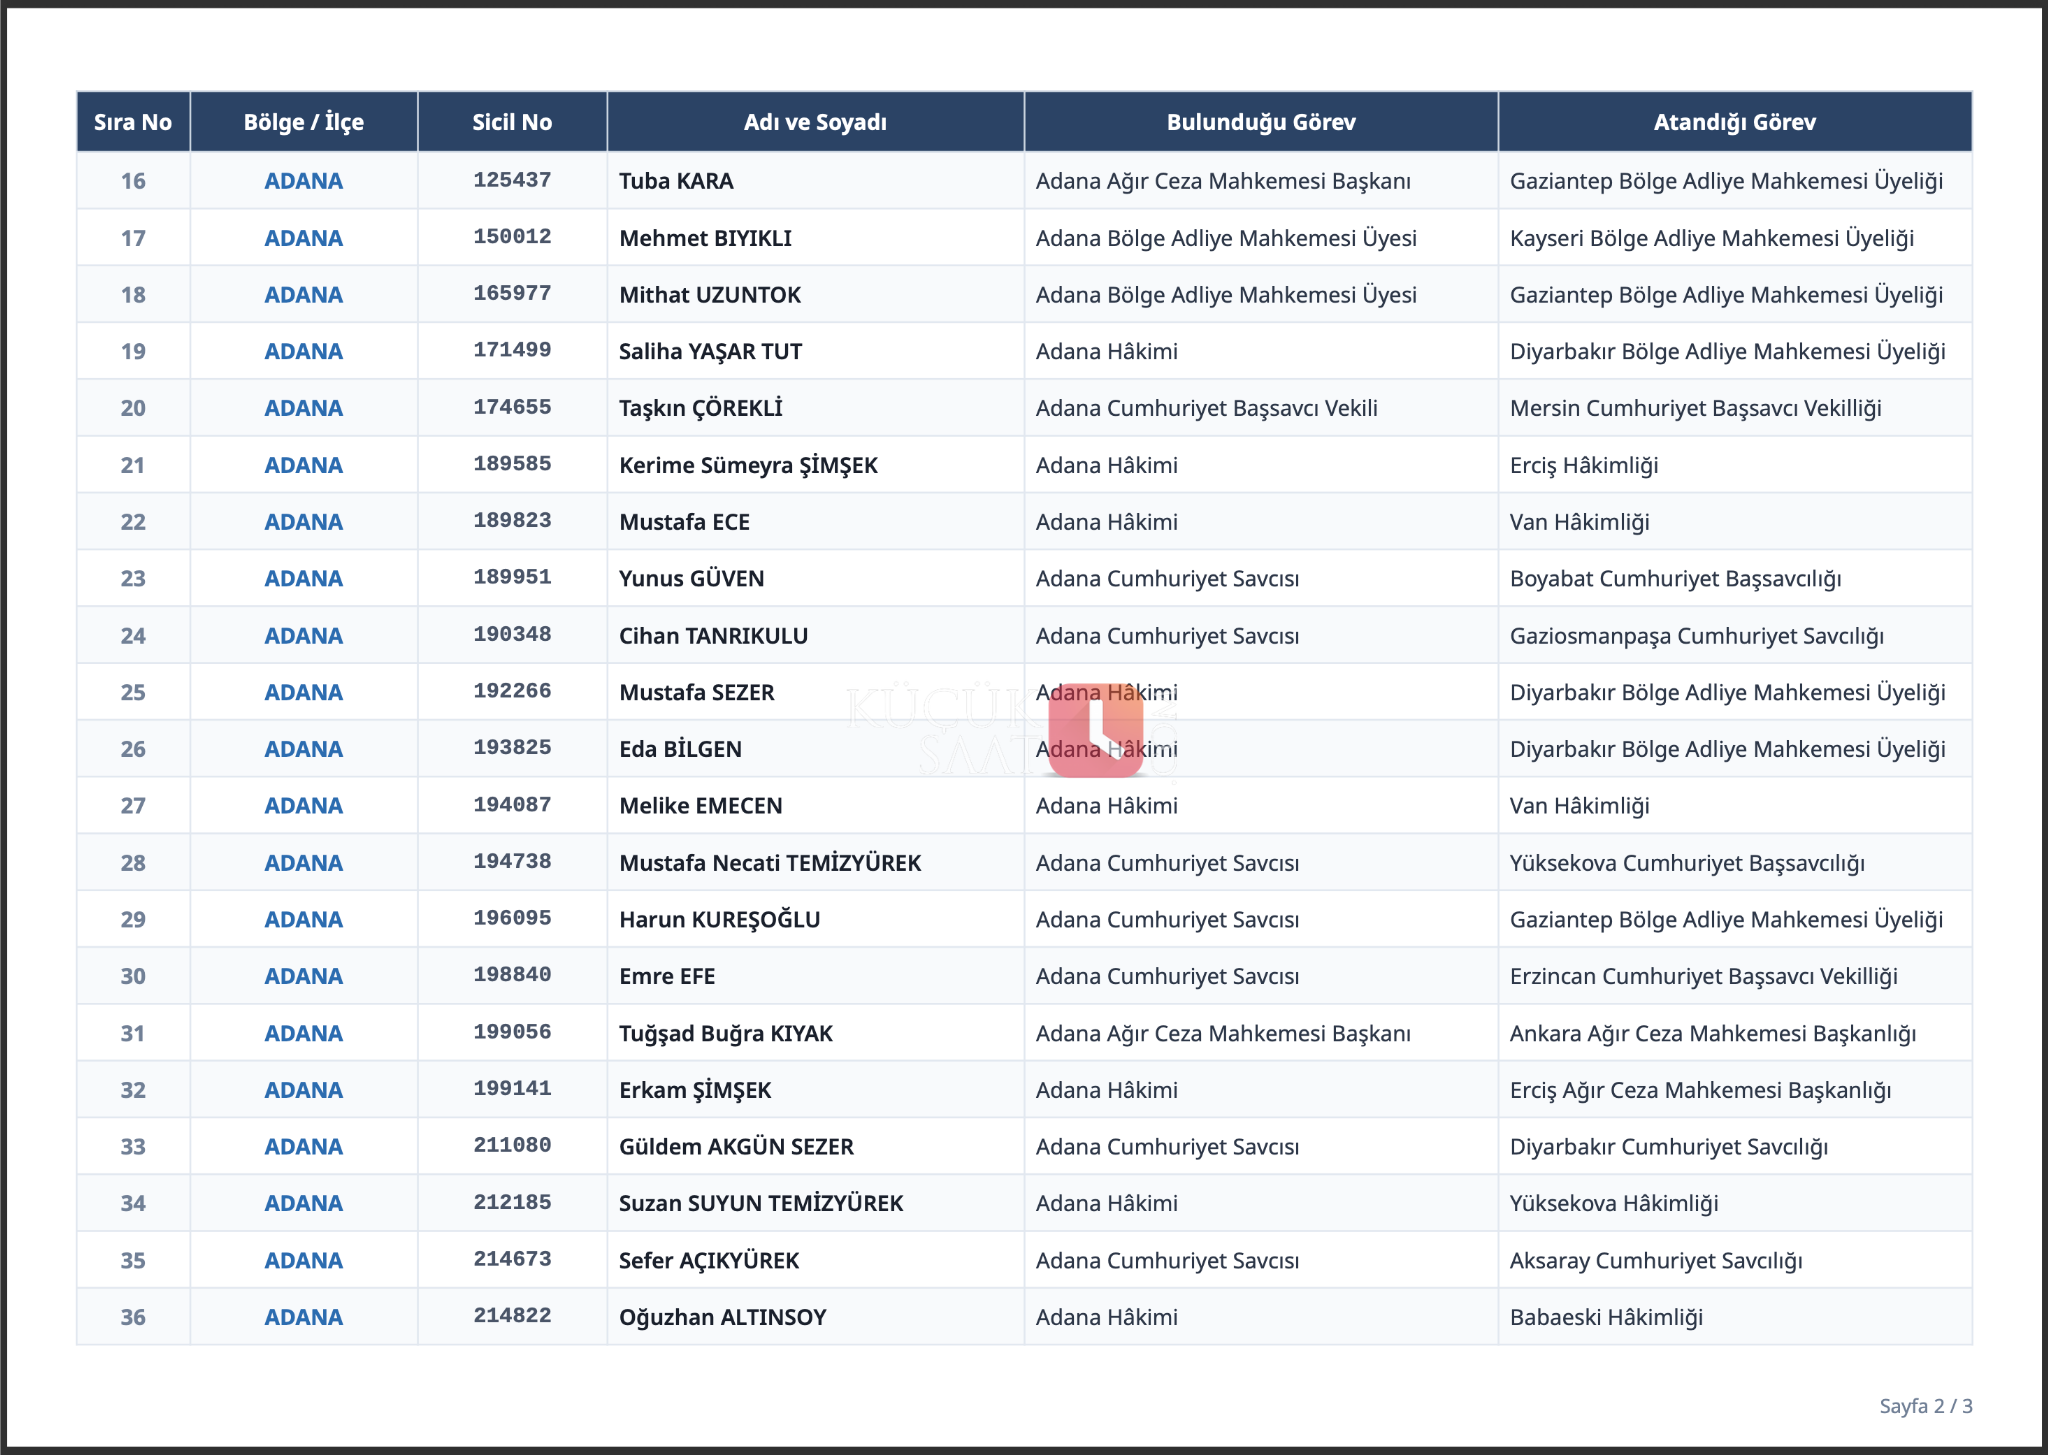
Task: Click the red clock watermark icon
Action: point(1095,730)
